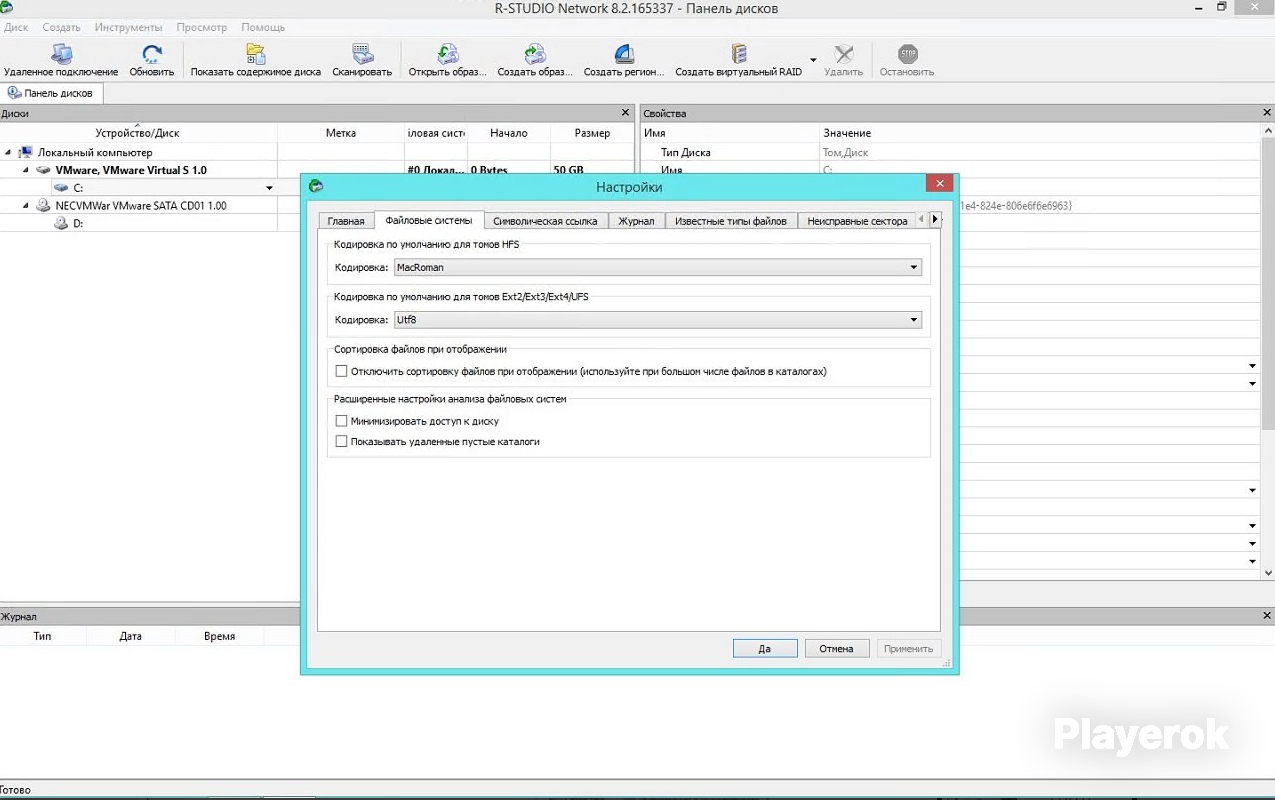The width and height of the screenshot is (1275, 800).
Task: Click the R-Studio icon in Настройки title bar
Action: (x=316, y=186)
